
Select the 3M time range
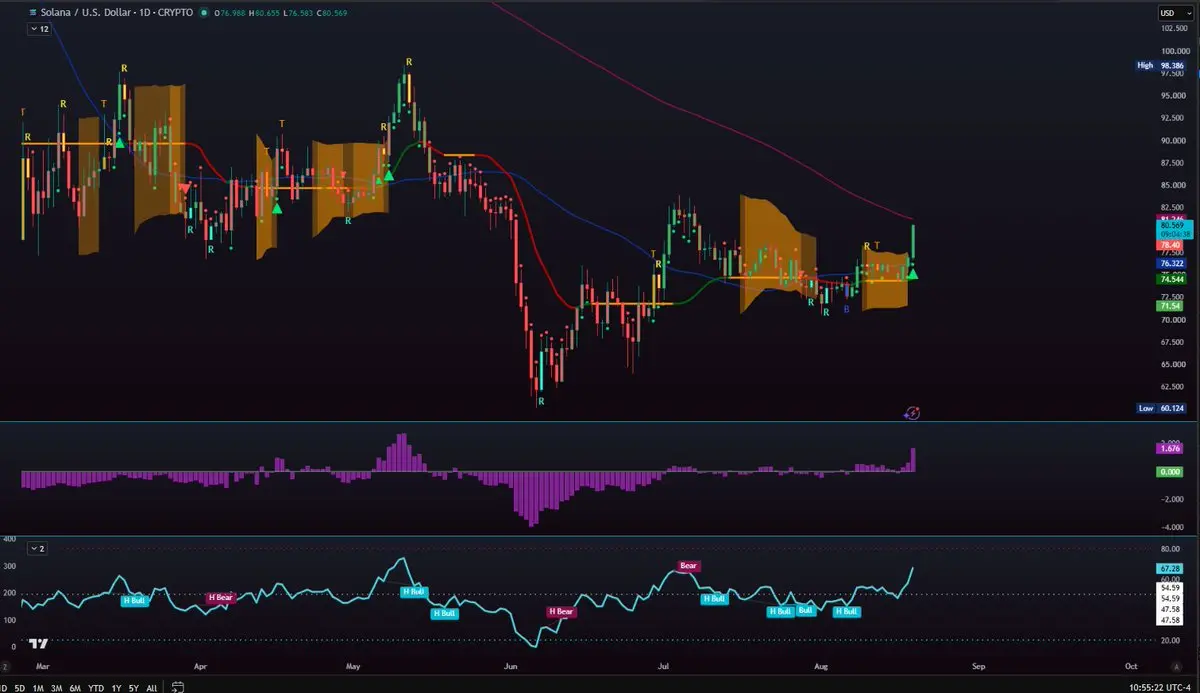[56, 688]
